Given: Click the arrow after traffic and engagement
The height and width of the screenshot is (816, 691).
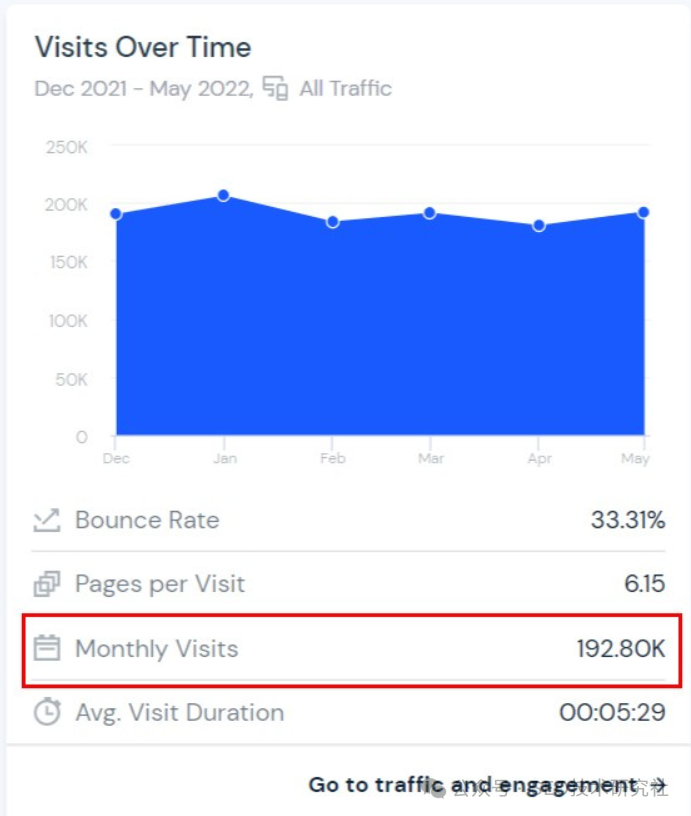Looking at the screenshot, I should (x=658, y=785).
